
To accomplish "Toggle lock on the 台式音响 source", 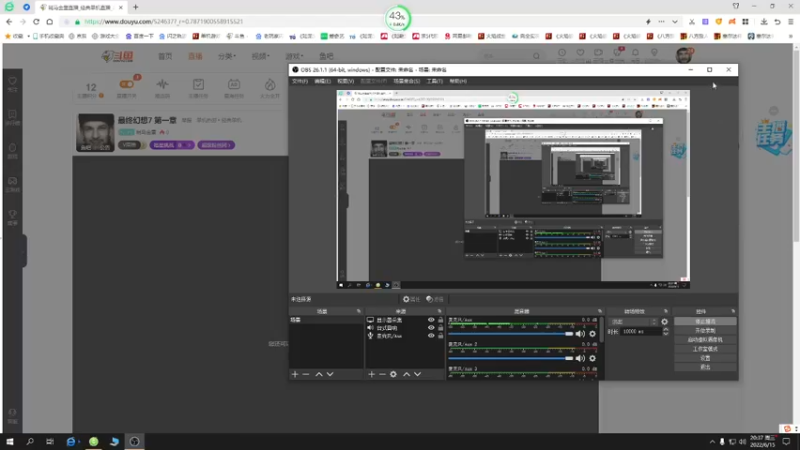I will pos(441,328).
